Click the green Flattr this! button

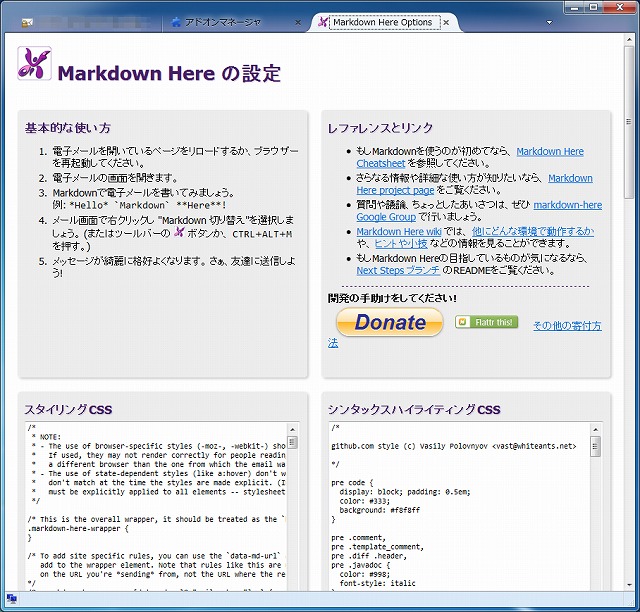(487, 322)
